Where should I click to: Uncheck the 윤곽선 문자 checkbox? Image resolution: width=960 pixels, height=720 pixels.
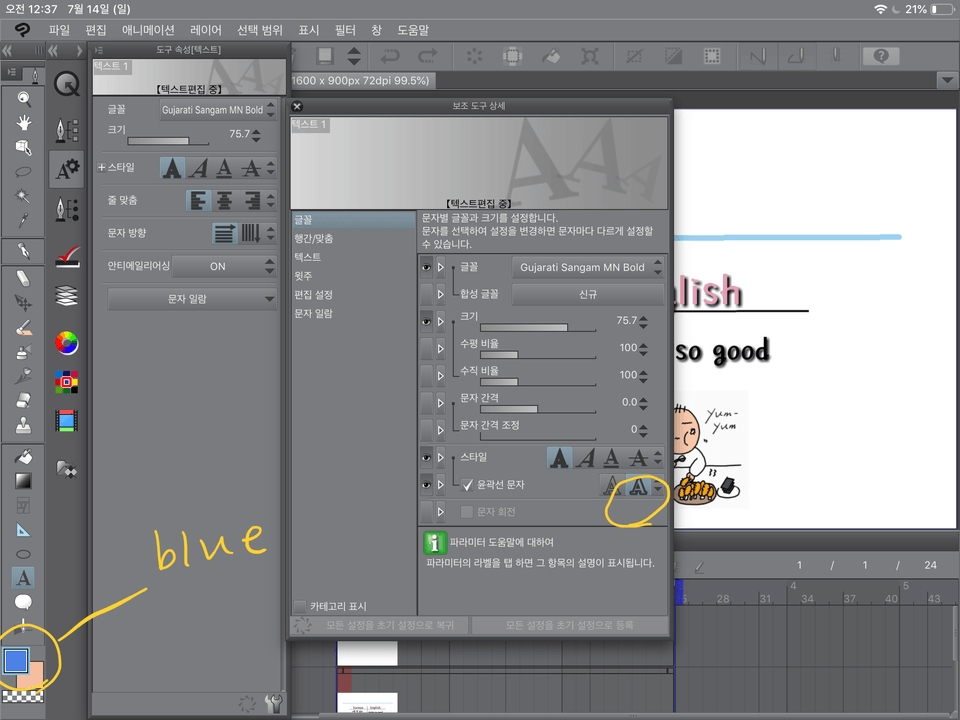(x=468, y=486)
